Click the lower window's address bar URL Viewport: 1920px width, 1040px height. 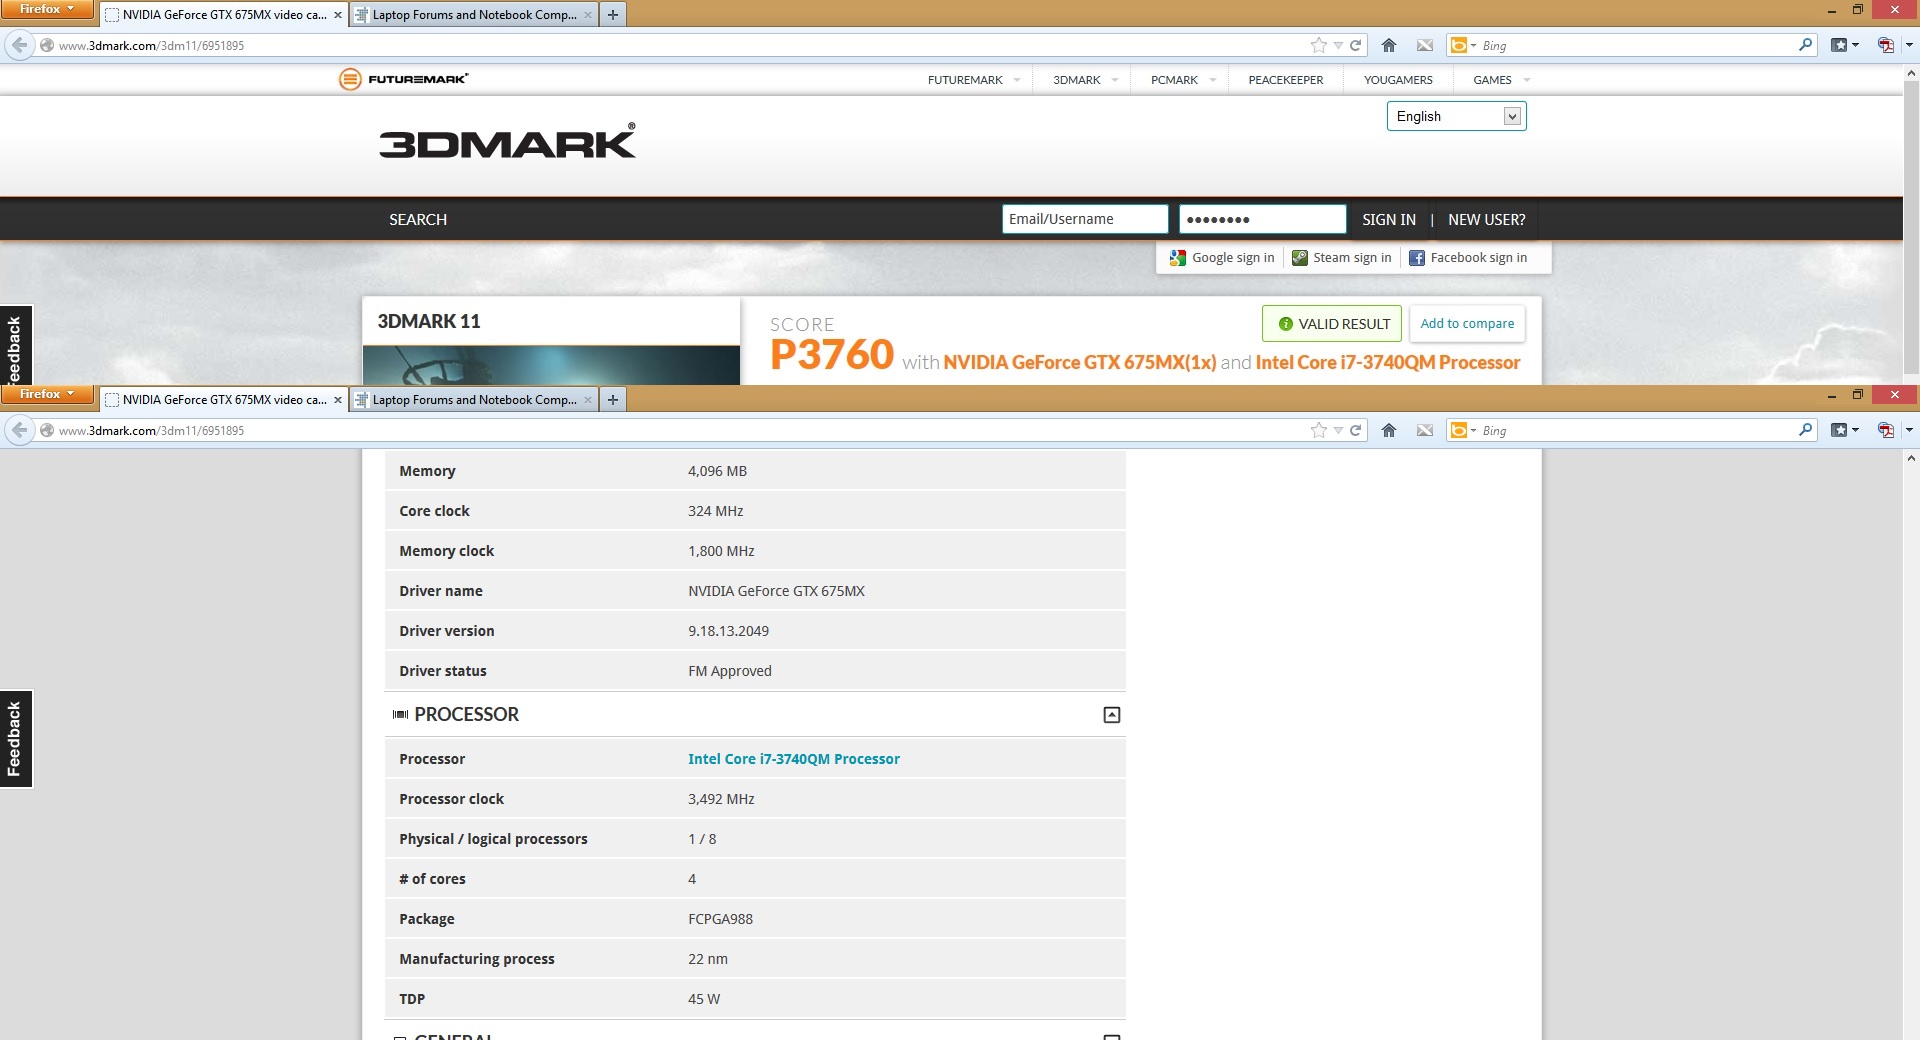151,431
